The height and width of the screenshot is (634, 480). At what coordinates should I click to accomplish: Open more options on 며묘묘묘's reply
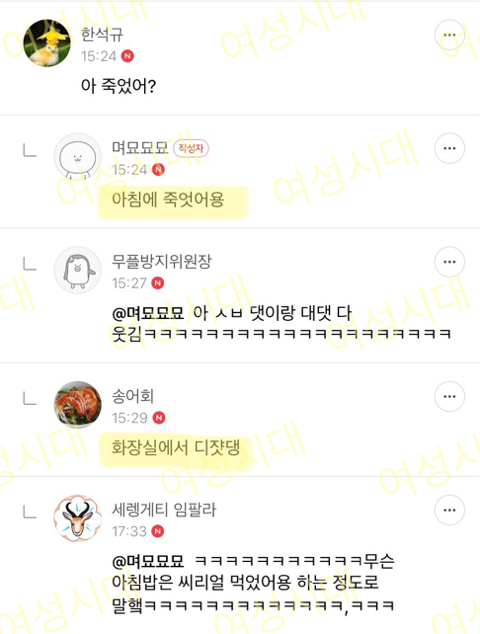tap(450, 148)
